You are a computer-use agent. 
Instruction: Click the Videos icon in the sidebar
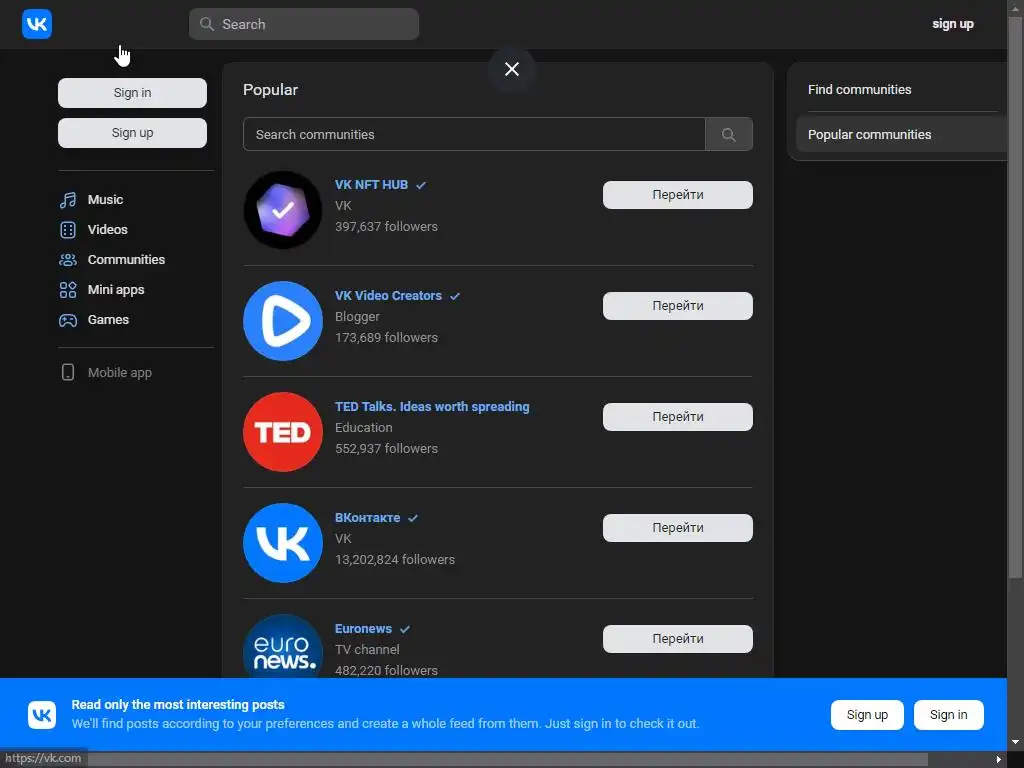tap(68, 230)
